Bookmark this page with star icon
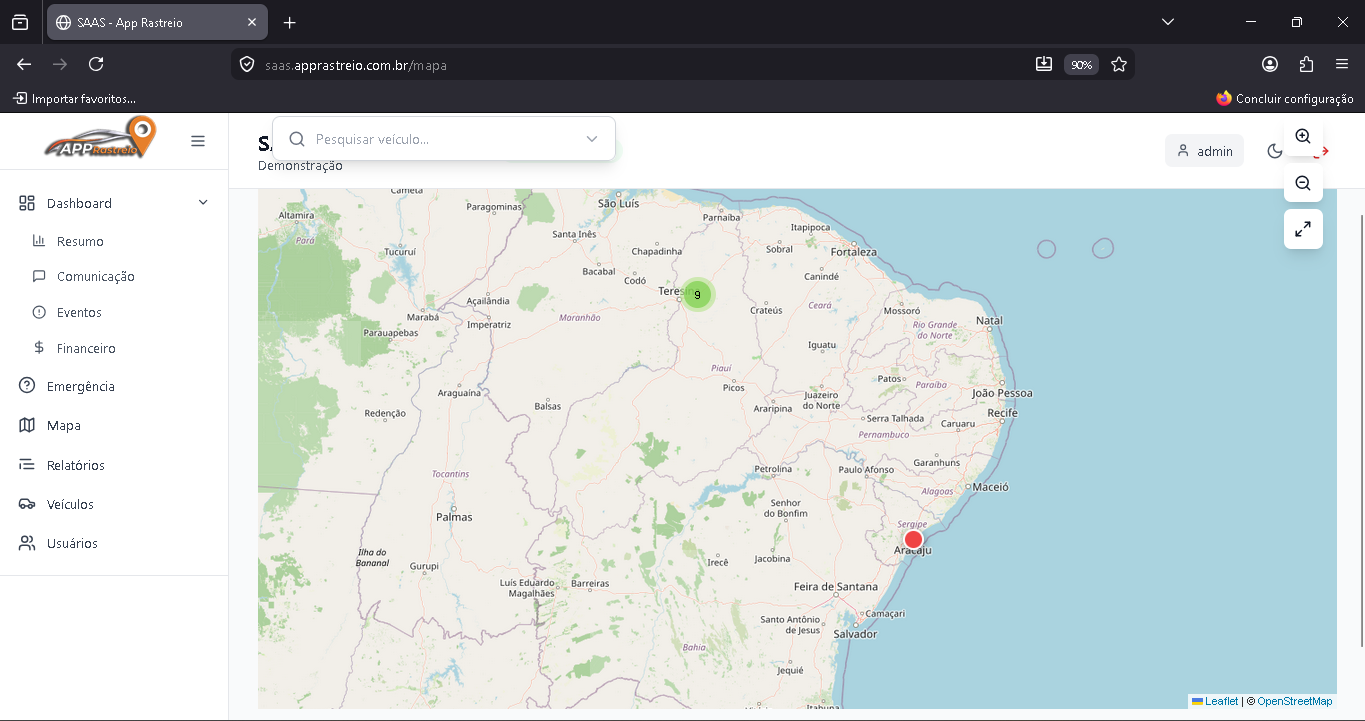 [1119, 64]
